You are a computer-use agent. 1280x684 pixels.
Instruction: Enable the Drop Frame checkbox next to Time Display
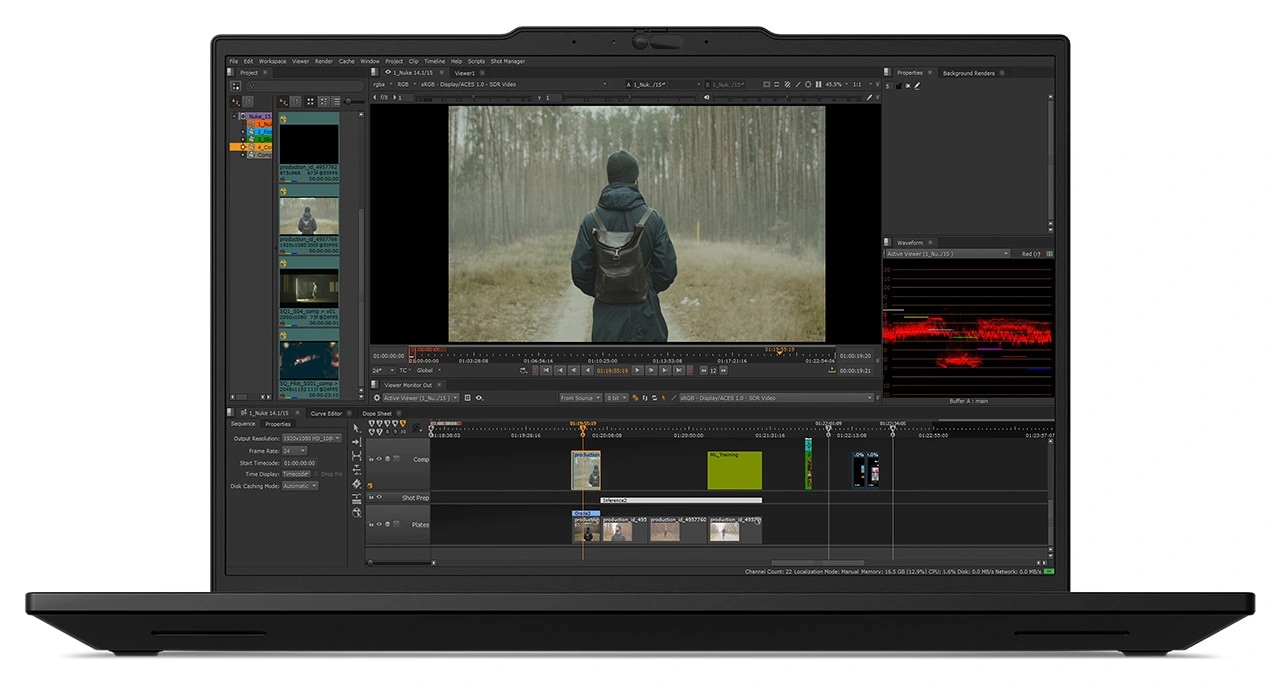point(315,474)
